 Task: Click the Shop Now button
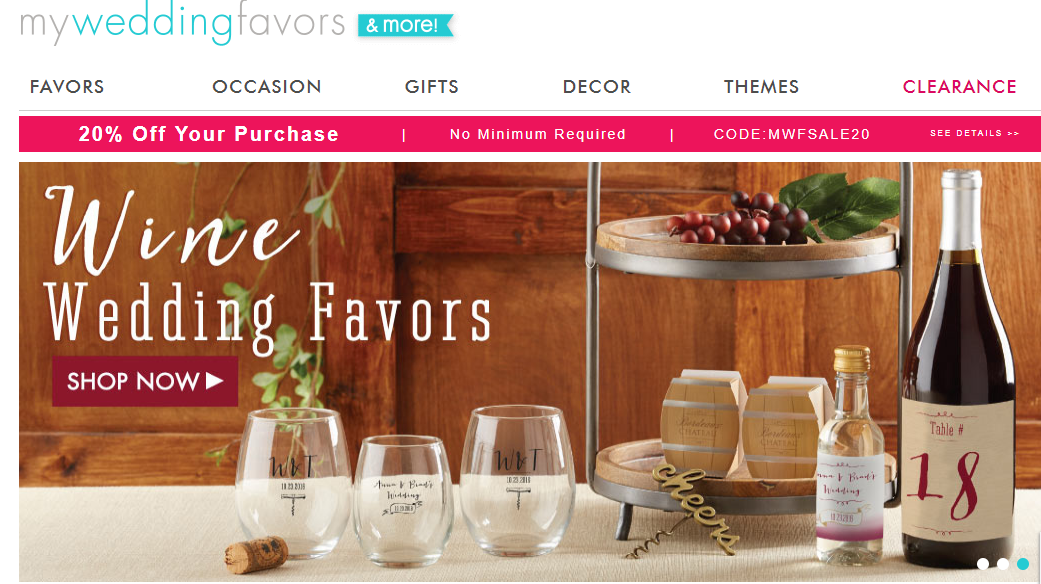pyautogui.click(x=145, y=381)
